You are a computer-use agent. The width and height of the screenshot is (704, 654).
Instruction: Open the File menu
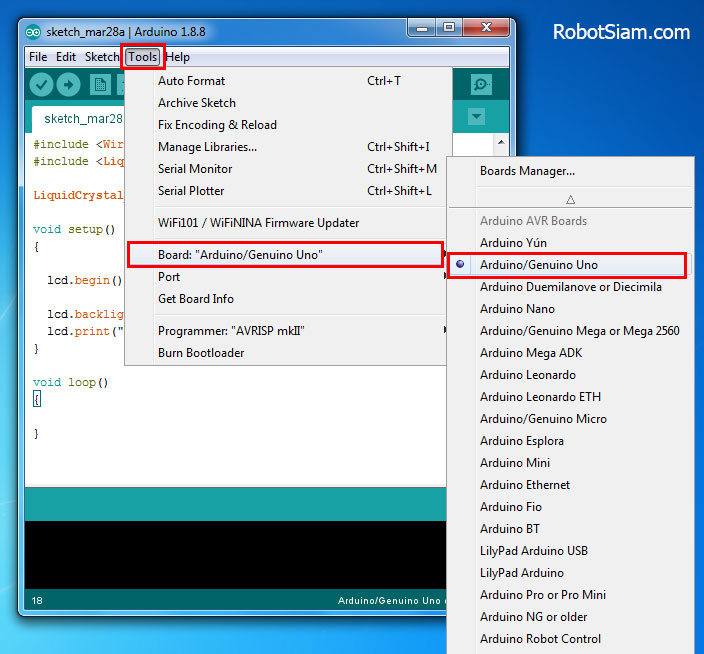38,57
